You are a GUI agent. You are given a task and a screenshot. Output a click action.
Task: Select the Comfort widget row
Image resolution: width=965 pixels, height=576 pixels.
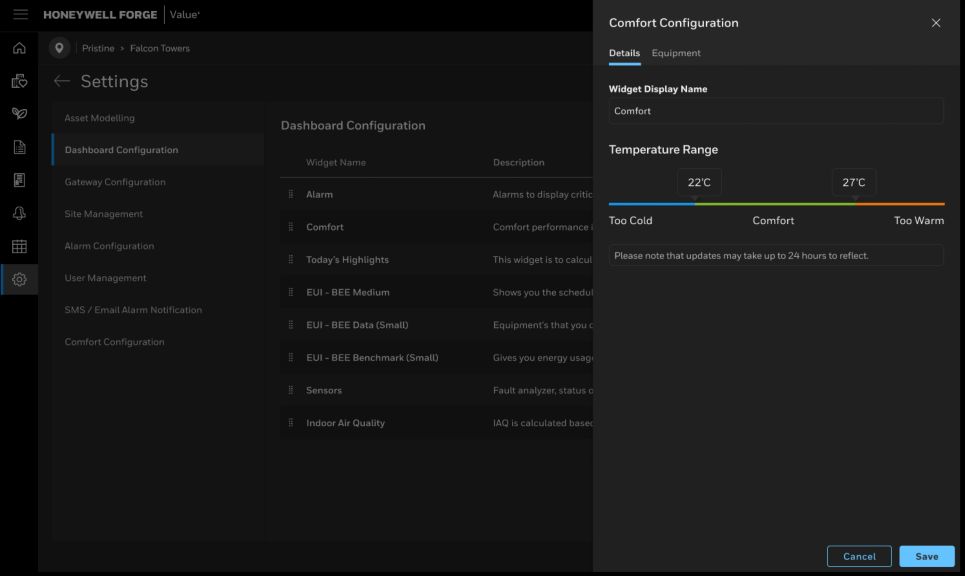(x=436, y=227)
